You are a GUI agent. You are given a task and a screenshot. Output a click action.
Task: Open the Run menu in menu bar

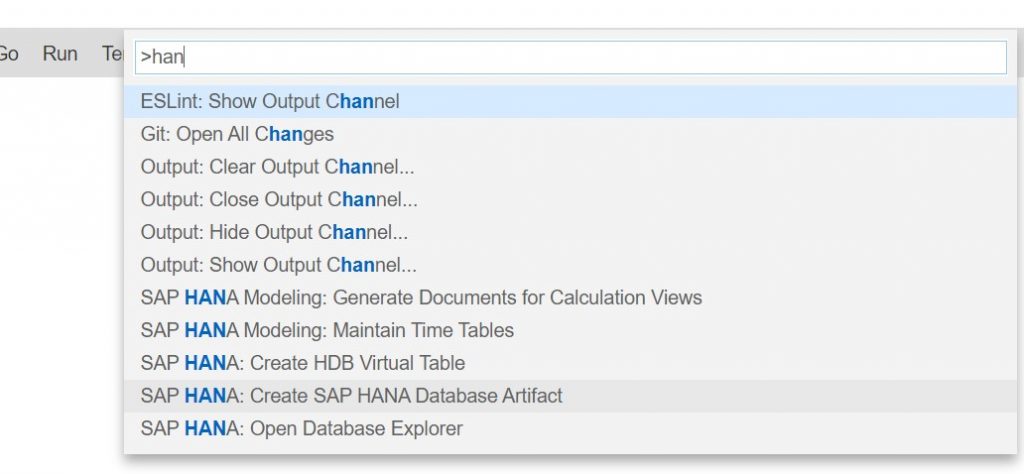pyautogui.click(x=60, y=54)
